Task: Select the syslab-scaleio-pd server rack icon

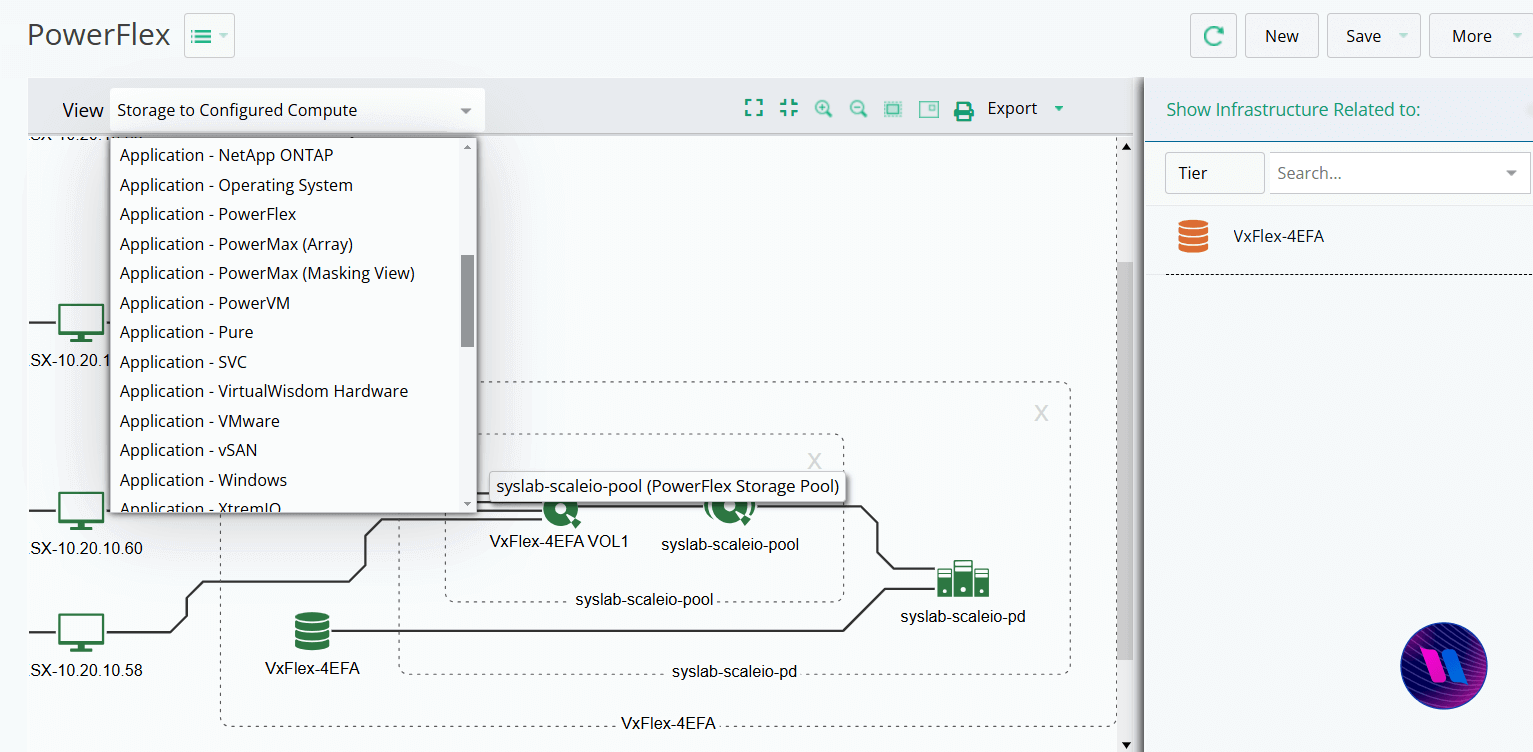Action: coord(963,580)
